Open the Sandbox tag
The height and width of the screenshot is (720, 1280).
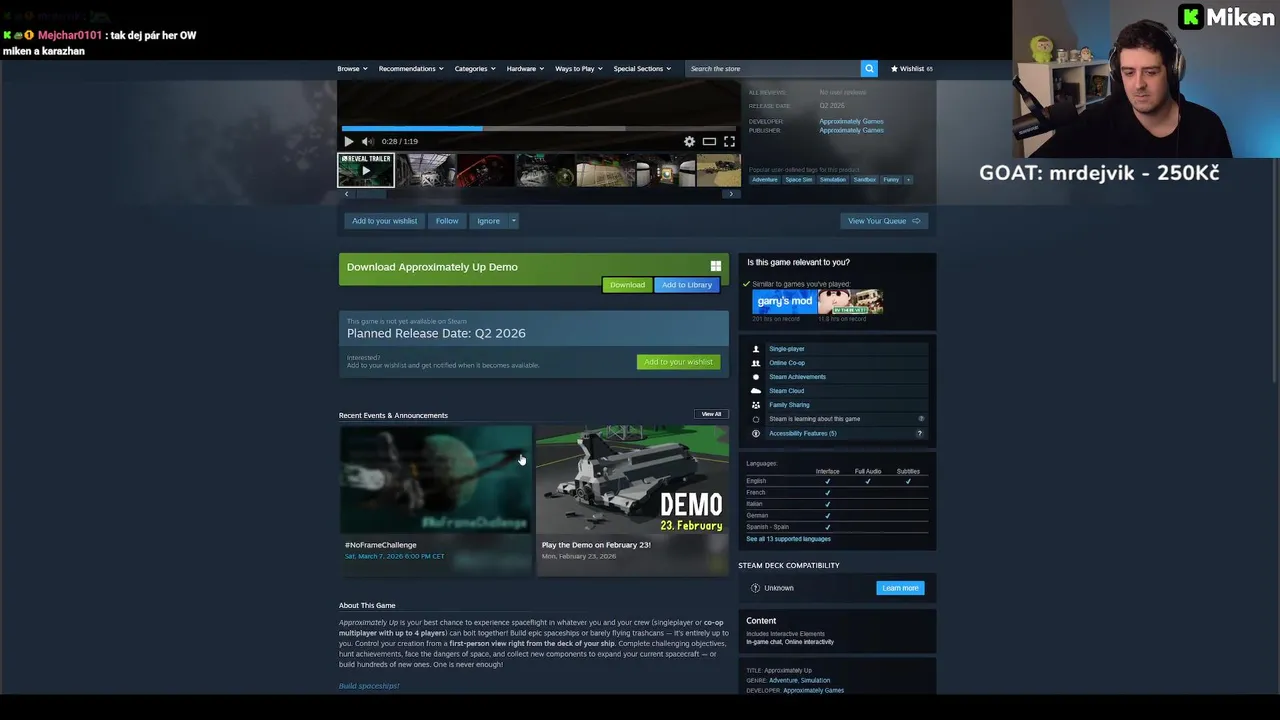(865, 180)
